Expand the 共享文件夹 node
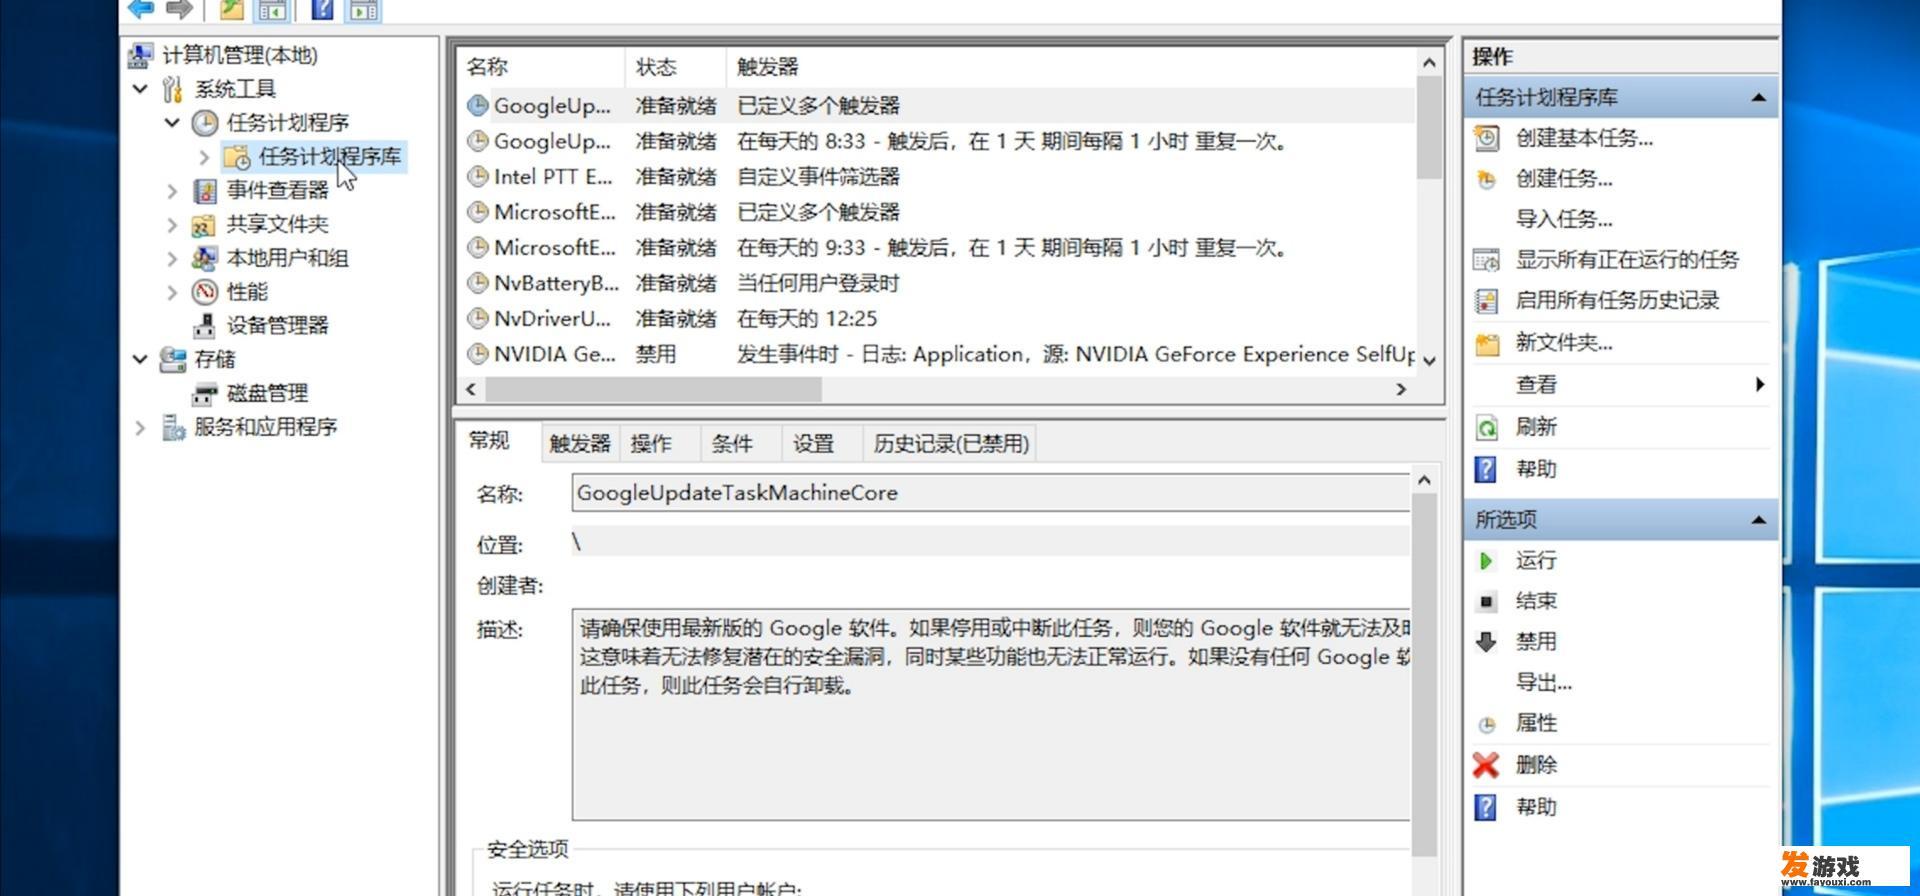The image size is (1920, 896). click(172, 225)
